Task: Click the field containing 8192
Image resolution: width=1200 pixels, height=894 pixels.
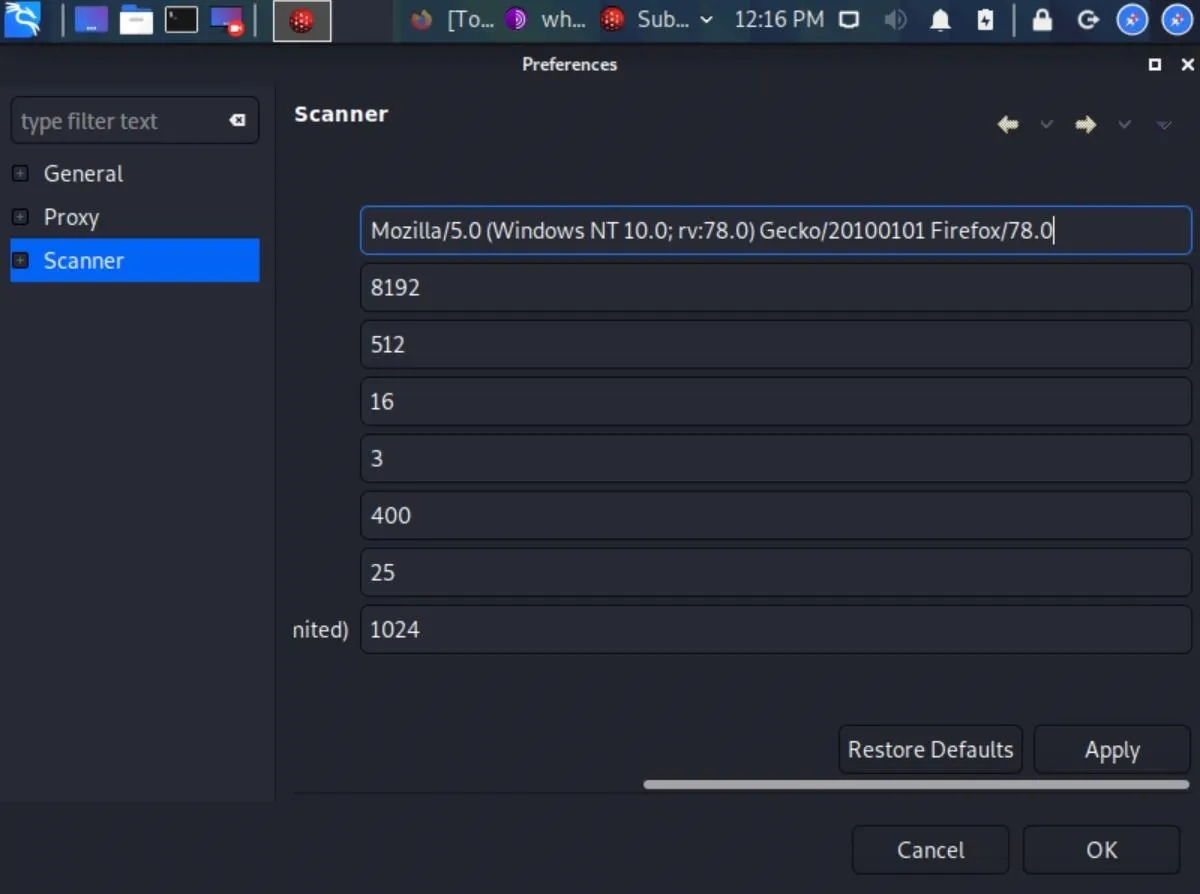Action: click(x=776, y=288)
